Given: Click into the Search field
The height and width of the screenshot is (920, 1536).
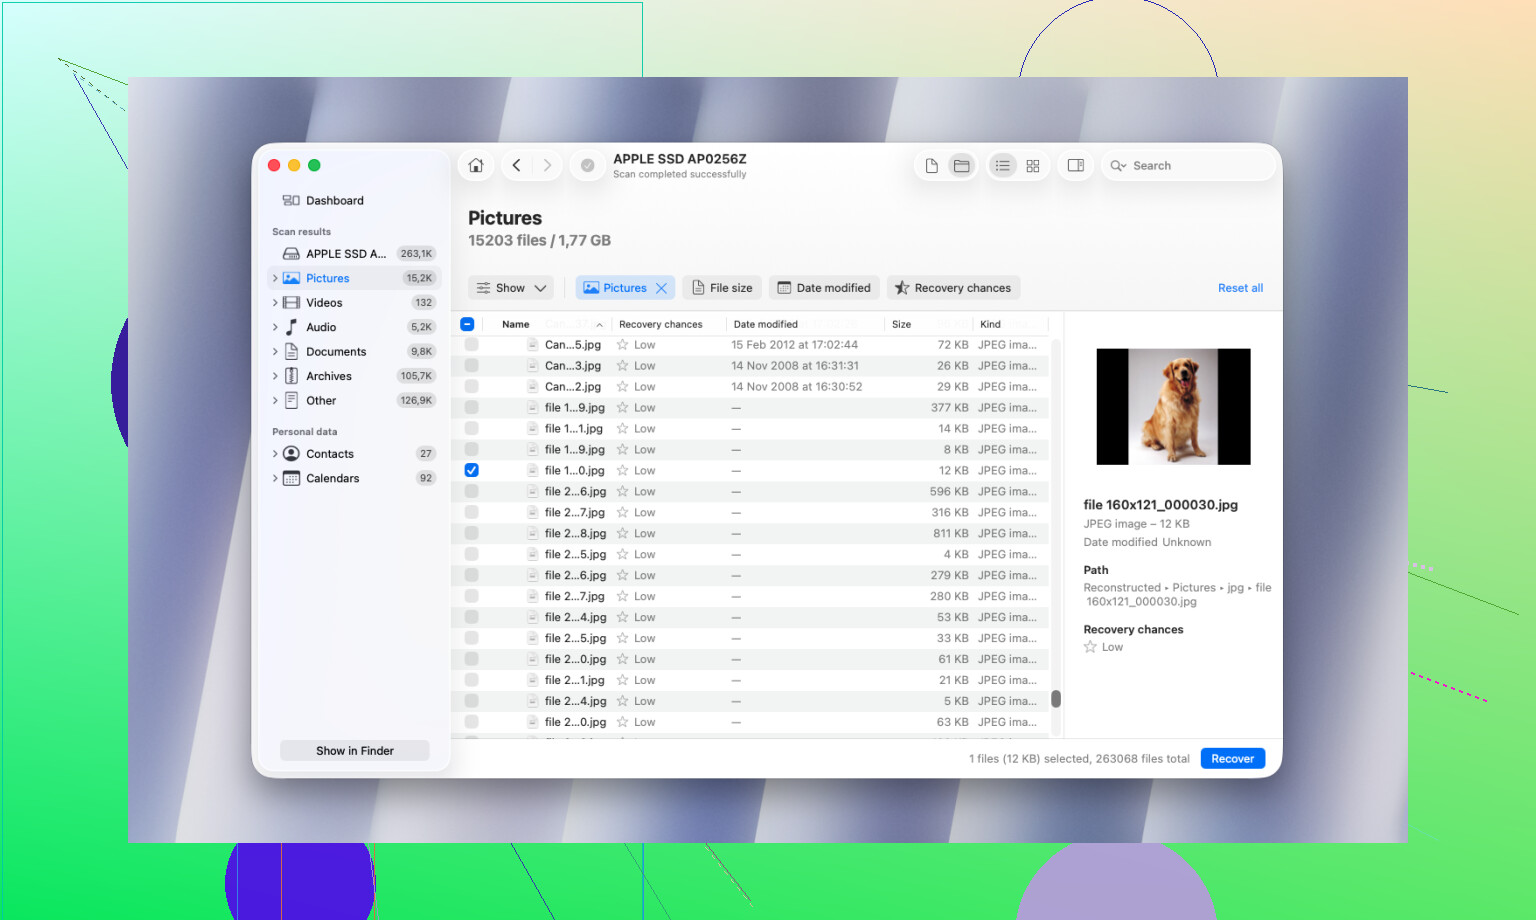Looking at the screenshot, I should tap(1189, 166).
